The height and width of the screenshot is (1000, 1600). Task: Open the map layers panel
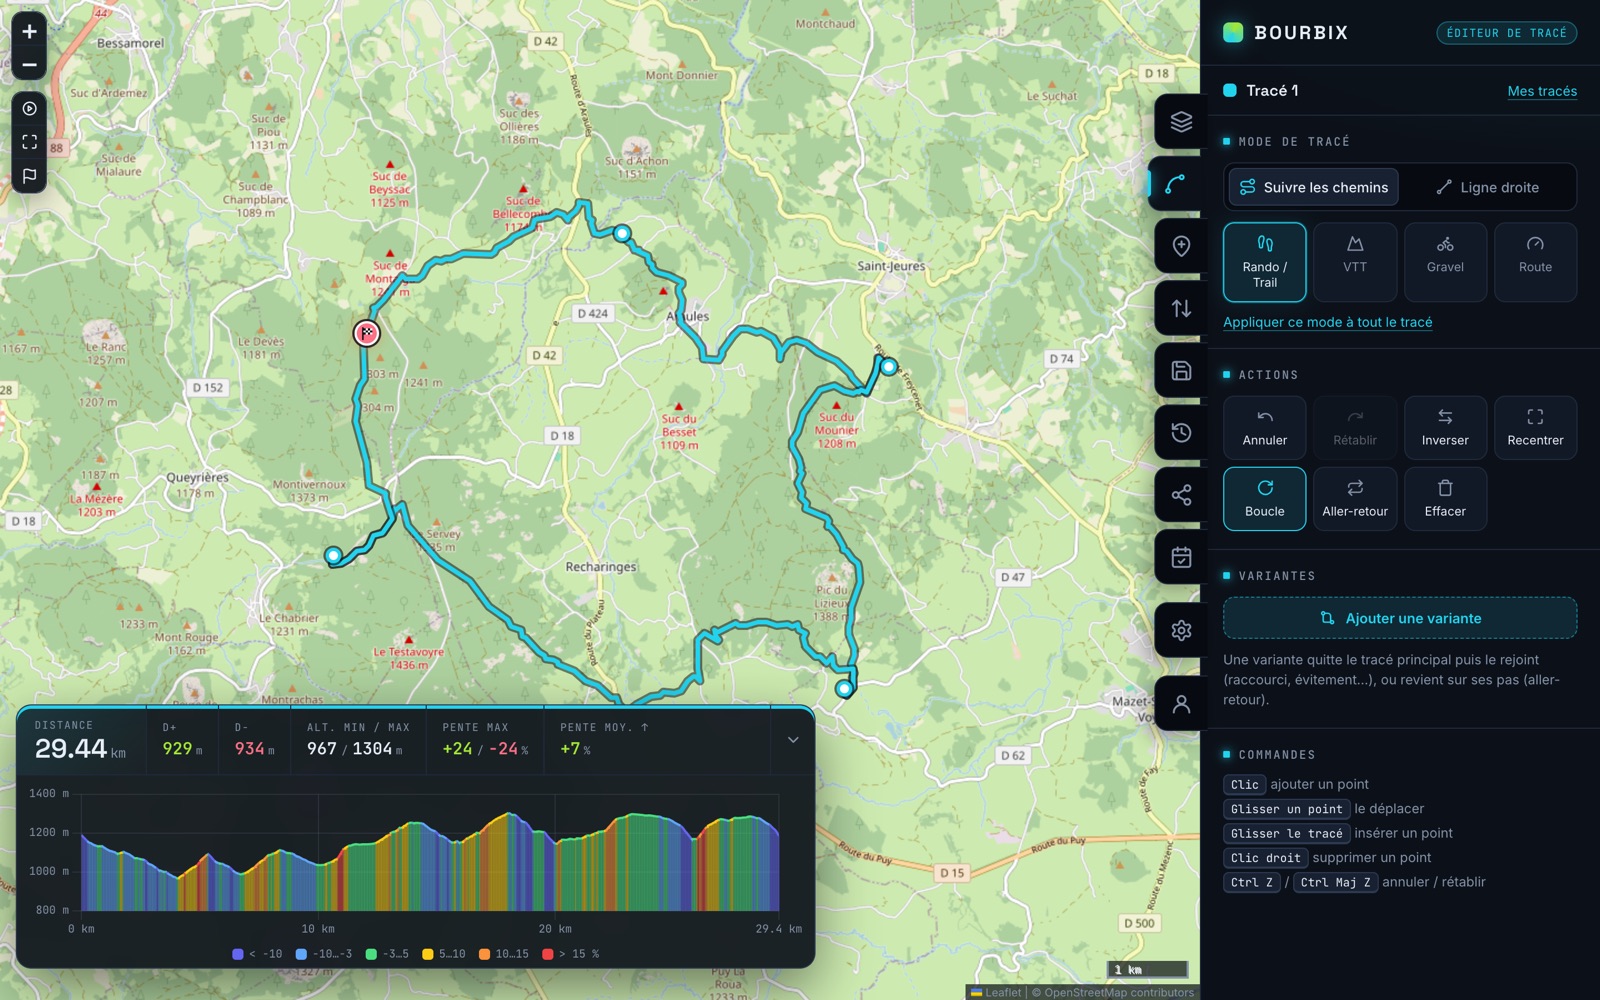point(1181,122)
